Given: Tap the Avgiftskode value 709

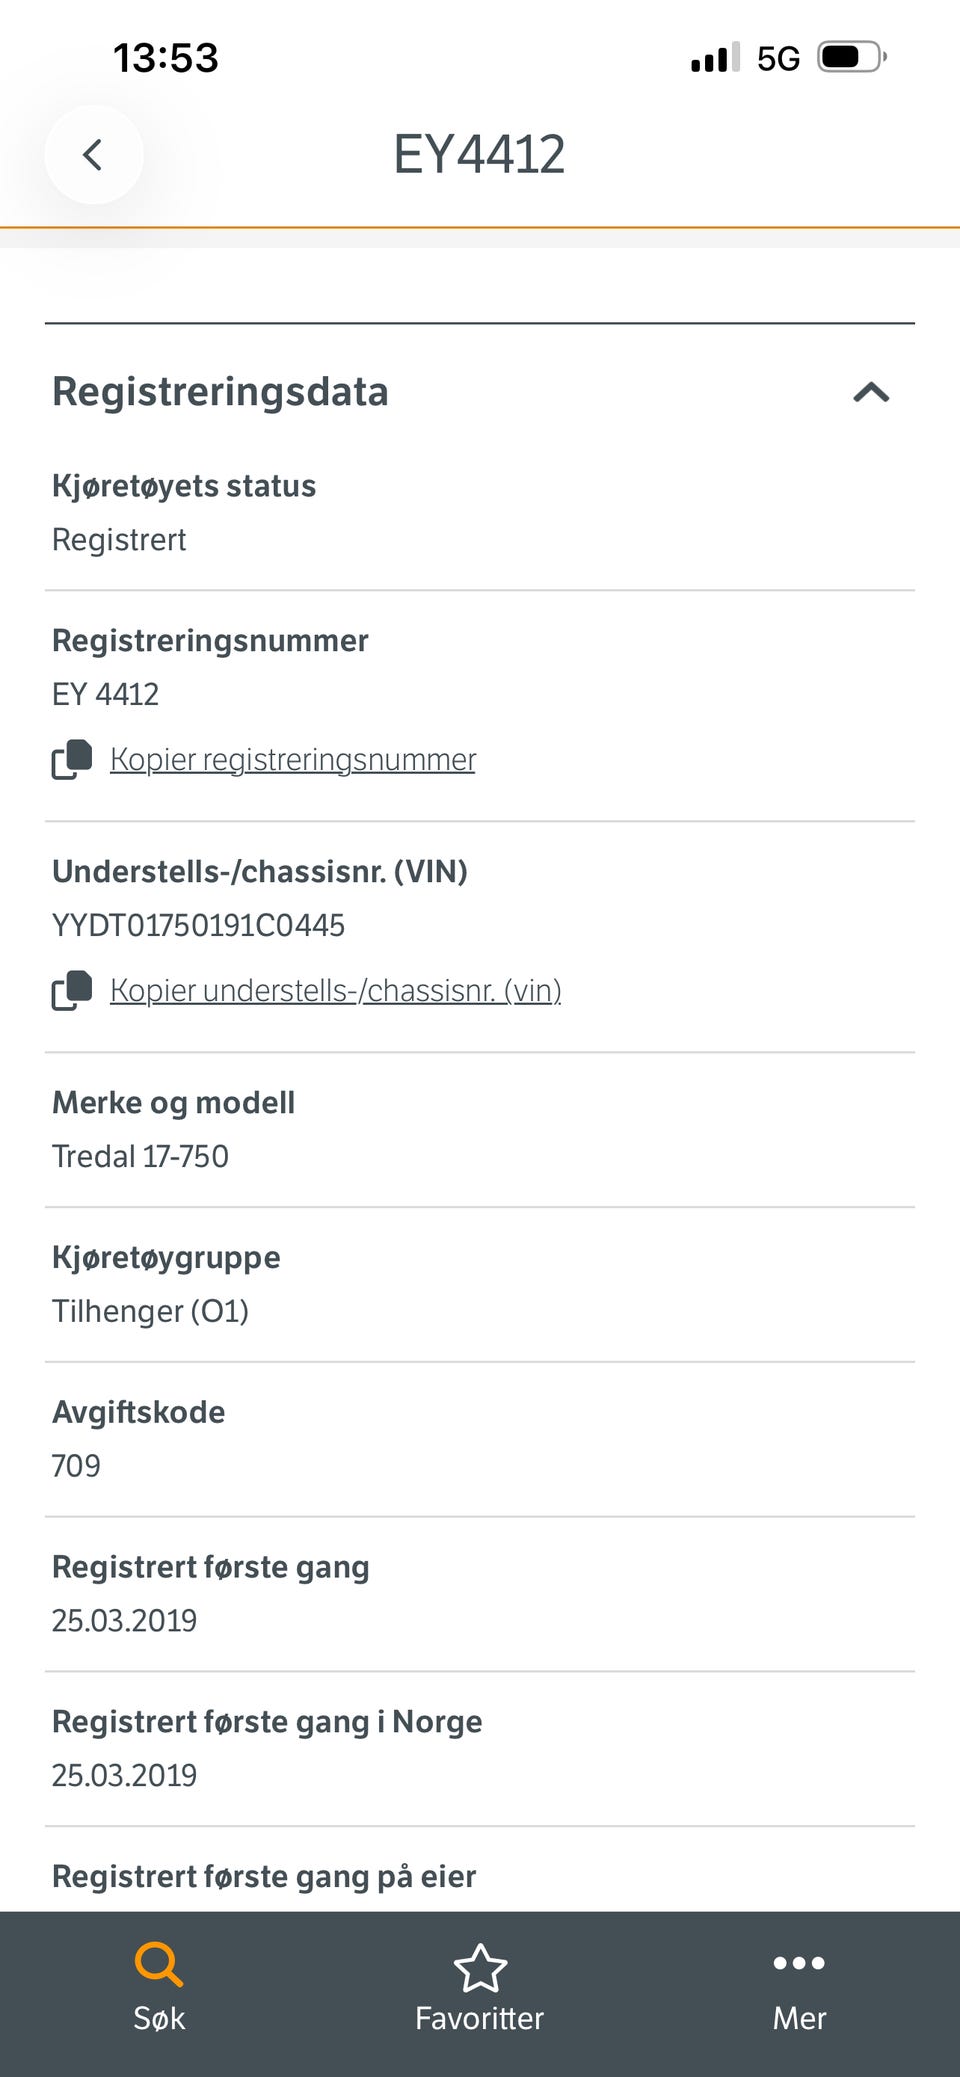Looking at the screenshot, I should 76,1467.
